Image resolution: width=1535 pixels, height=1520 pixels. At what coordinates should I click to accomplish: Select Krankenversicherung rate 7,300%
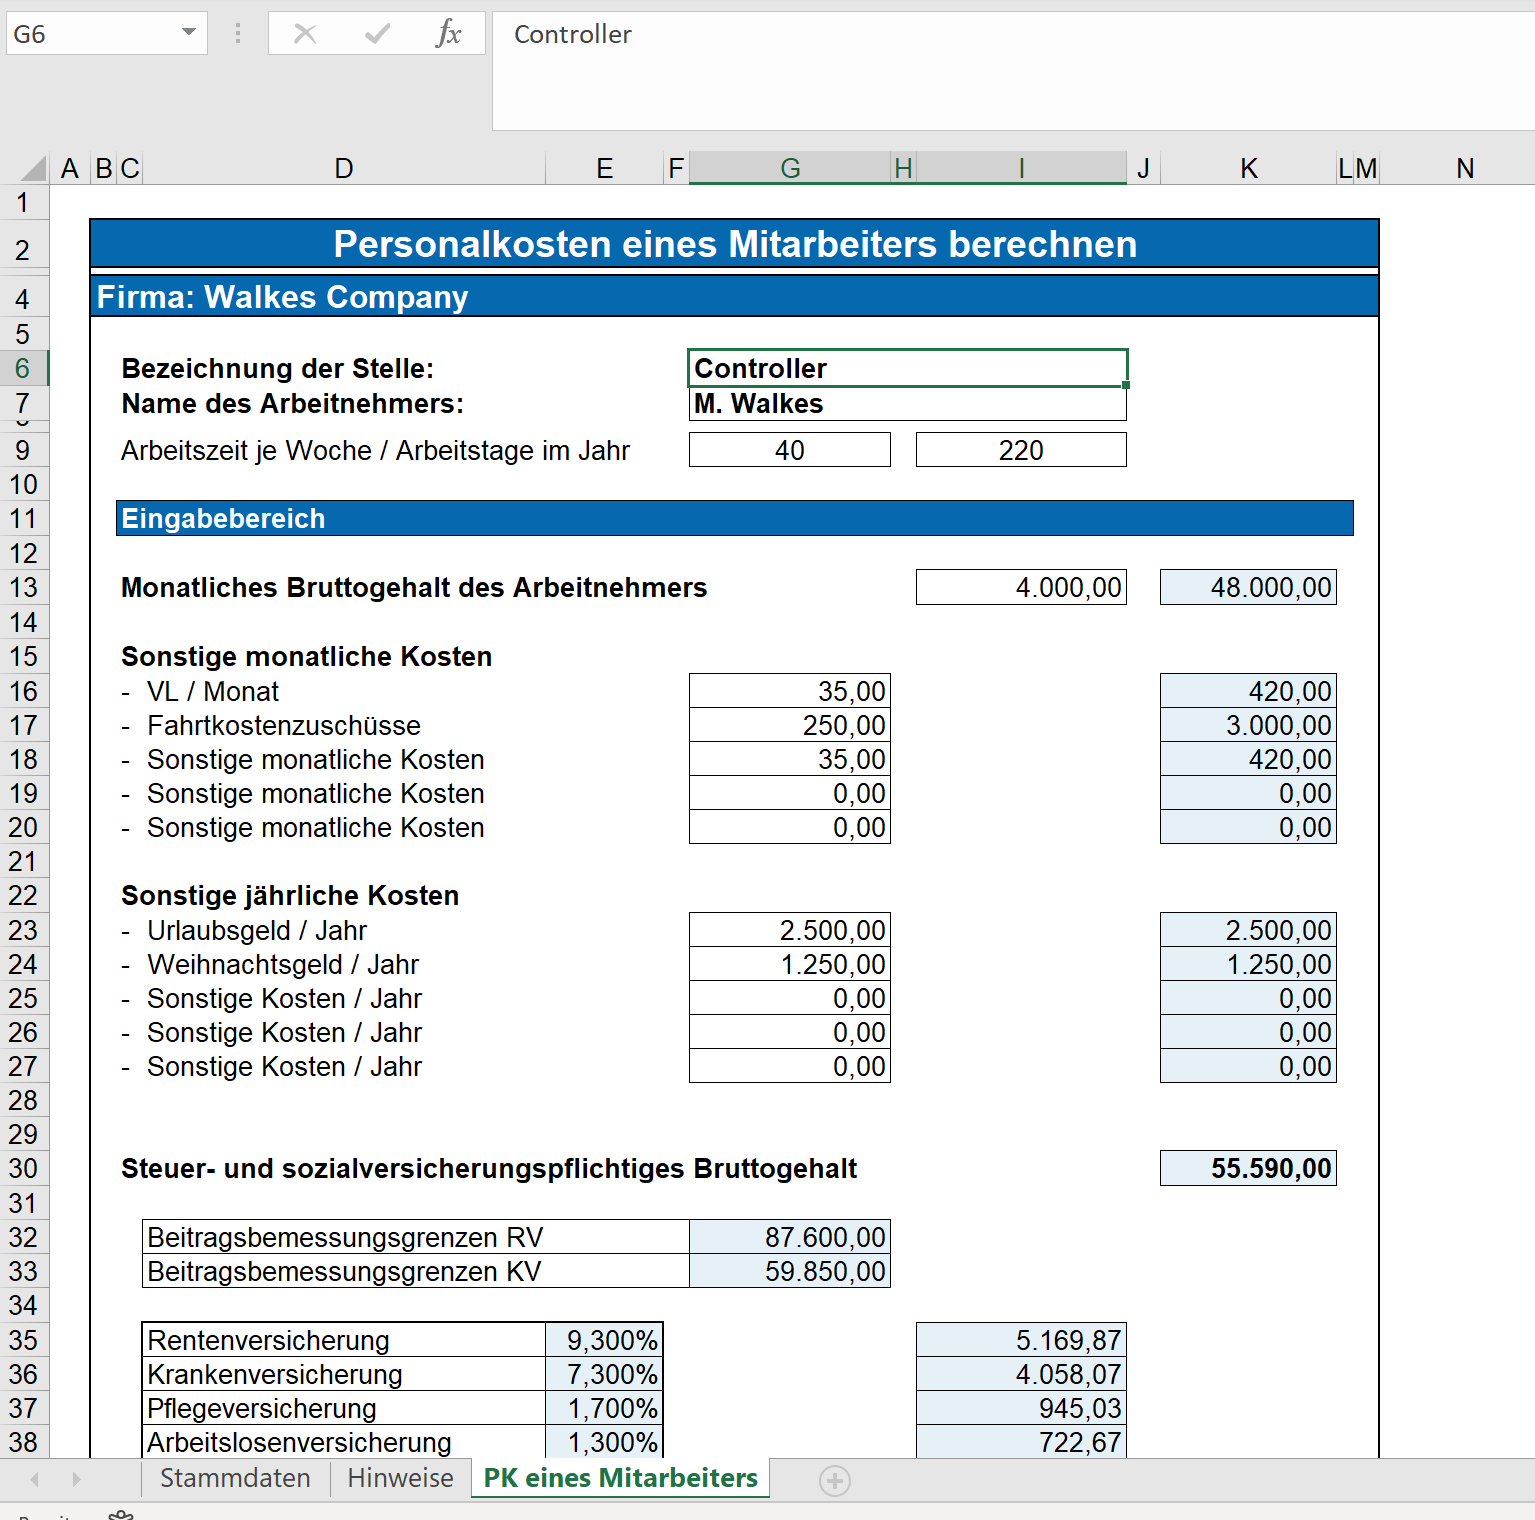pos(604,1374)
